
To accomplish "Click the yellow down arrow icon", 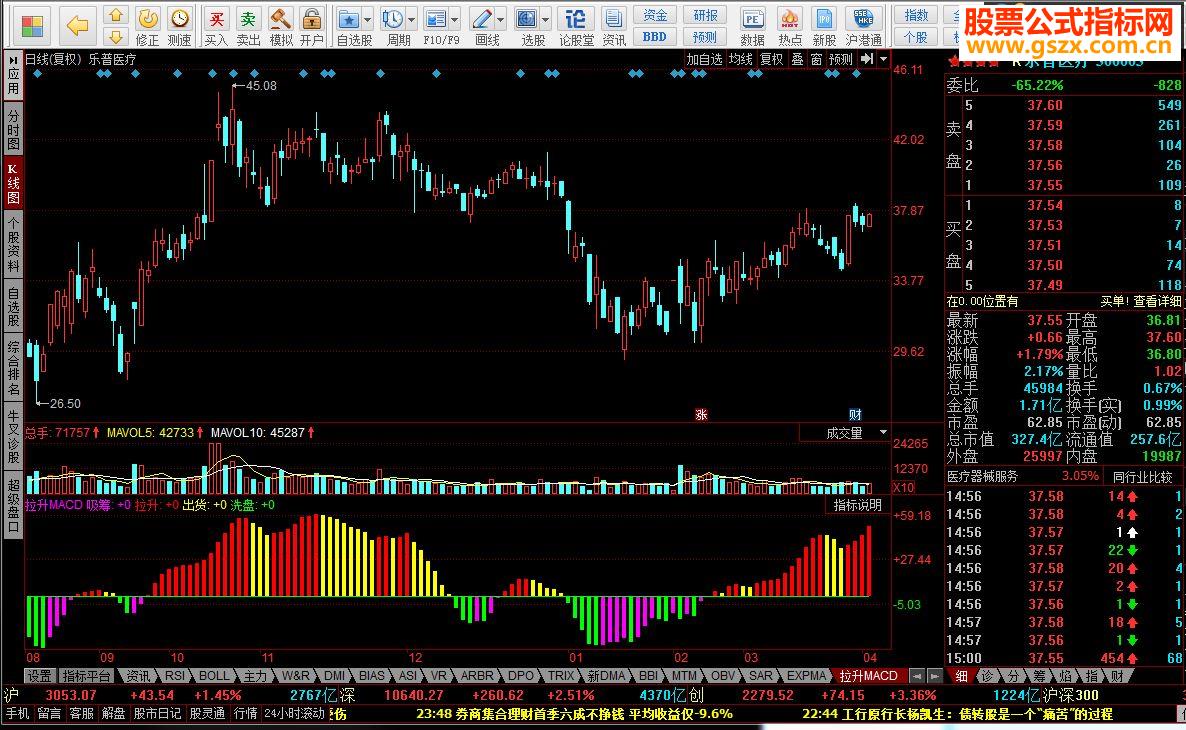I will (x=115, y=36).
